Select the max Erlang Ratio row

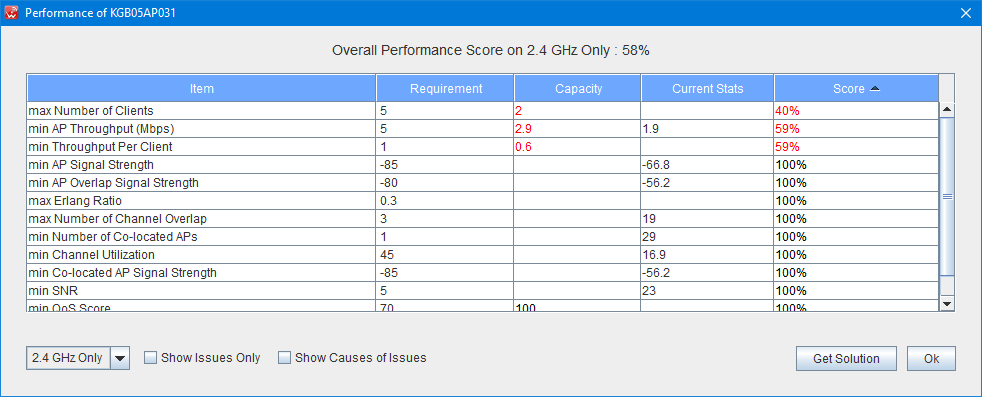[x=483, y=201]
